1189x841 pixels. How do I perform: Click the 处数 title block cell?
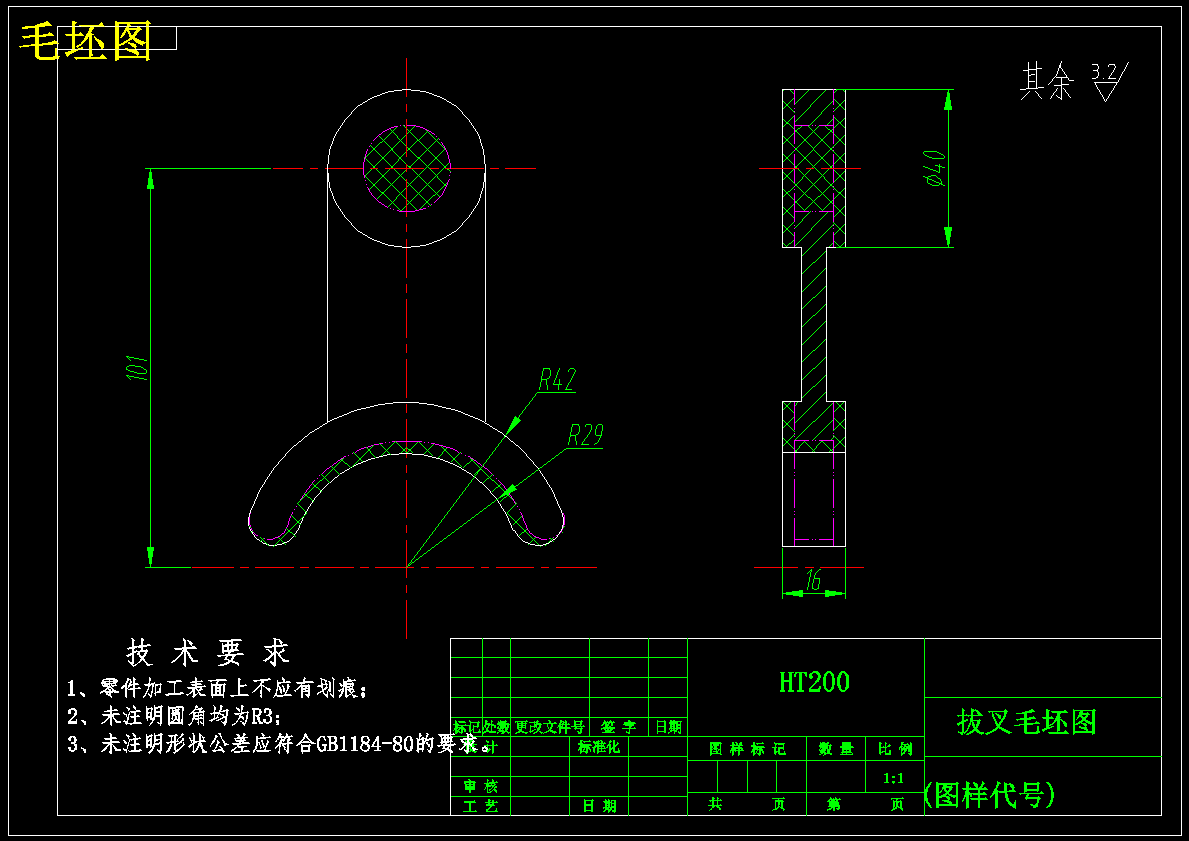[497, 727]
